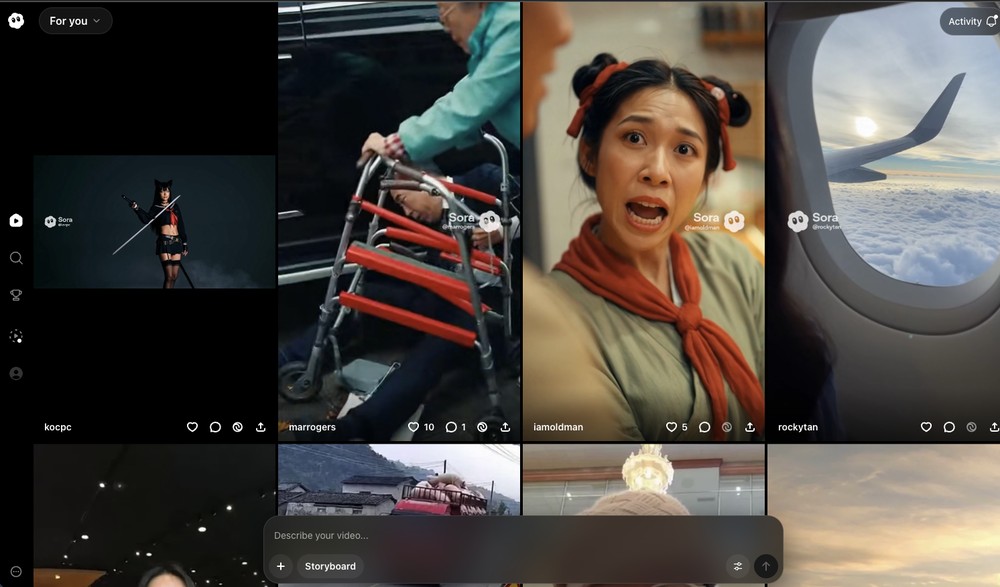Viewport: 1000px width, 587px height.
Task: Open the Storyboard button
Action: (330, 566)
